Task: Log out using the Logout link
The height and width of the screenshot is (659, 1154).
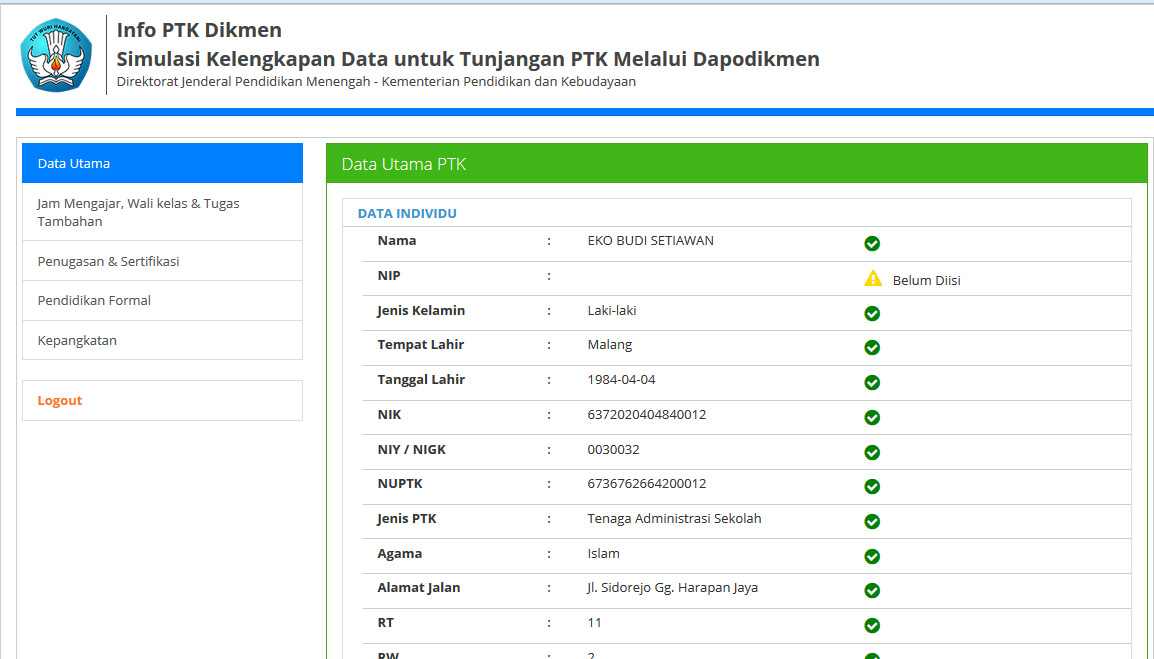Action: [60, 401]
